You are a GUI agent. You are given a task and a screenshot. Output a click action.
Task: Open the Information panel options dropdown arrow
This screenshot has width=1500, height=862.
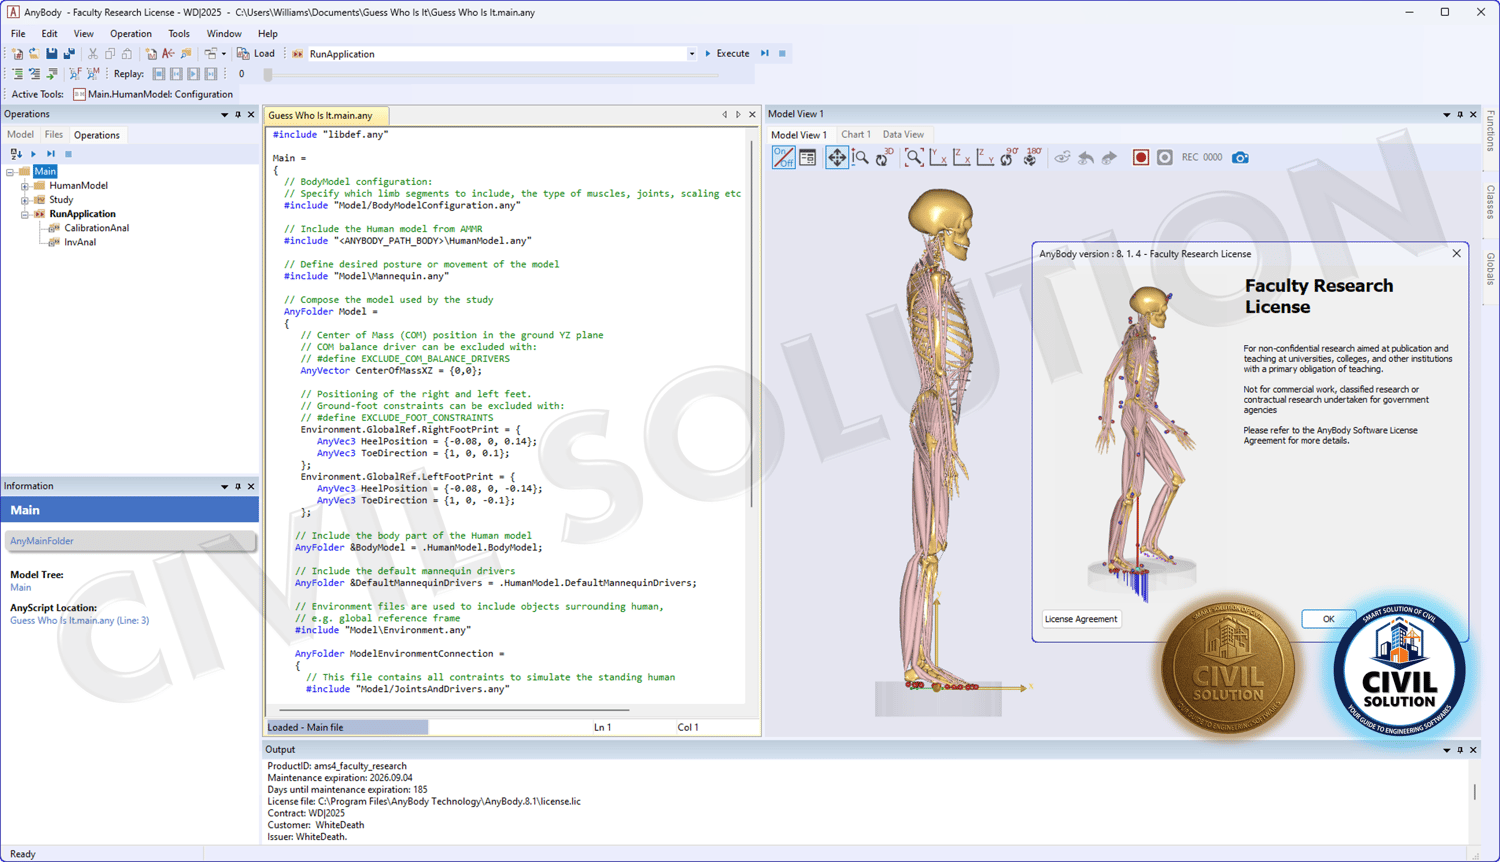[224, 487]
